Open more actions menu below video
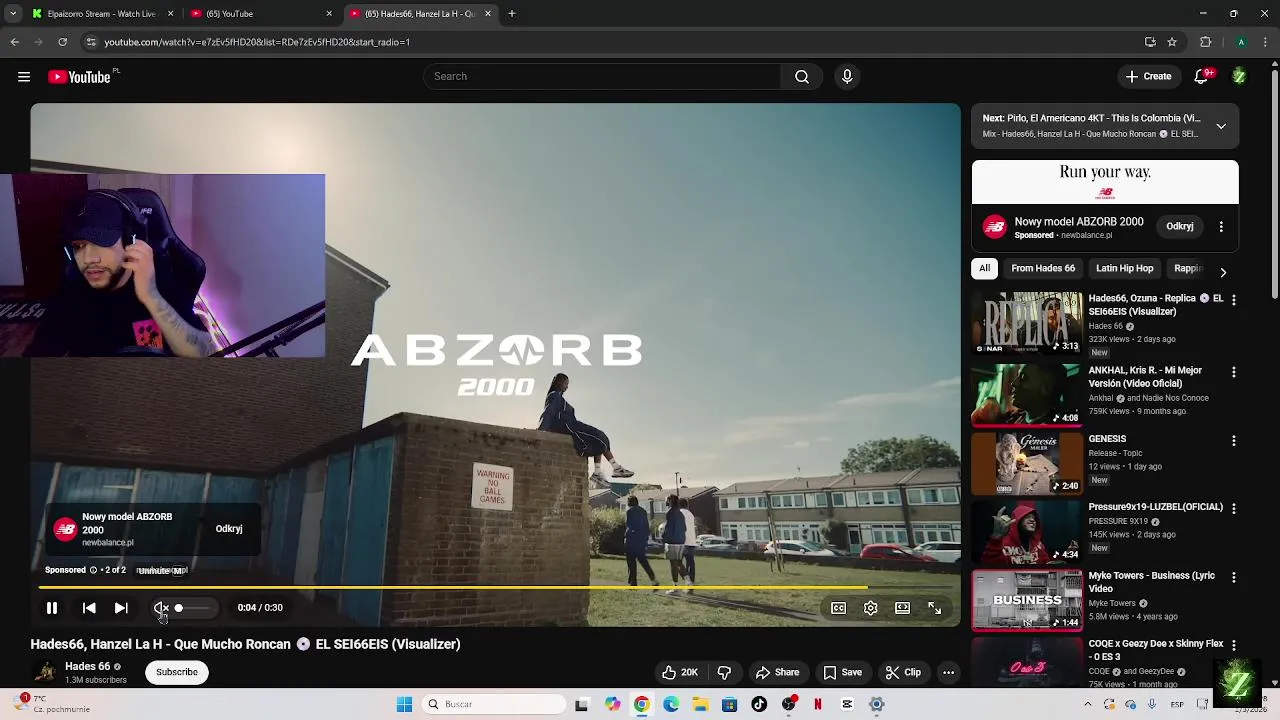Image resolution: width=1280 pixels, height=720 pixels. coord(948,673)
